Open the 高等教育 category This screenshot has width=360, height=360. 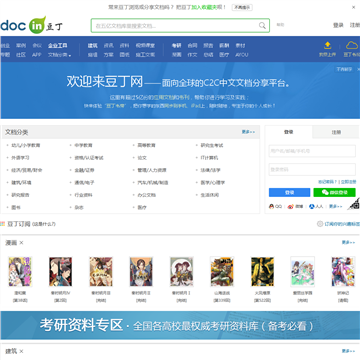pos(146,145)
